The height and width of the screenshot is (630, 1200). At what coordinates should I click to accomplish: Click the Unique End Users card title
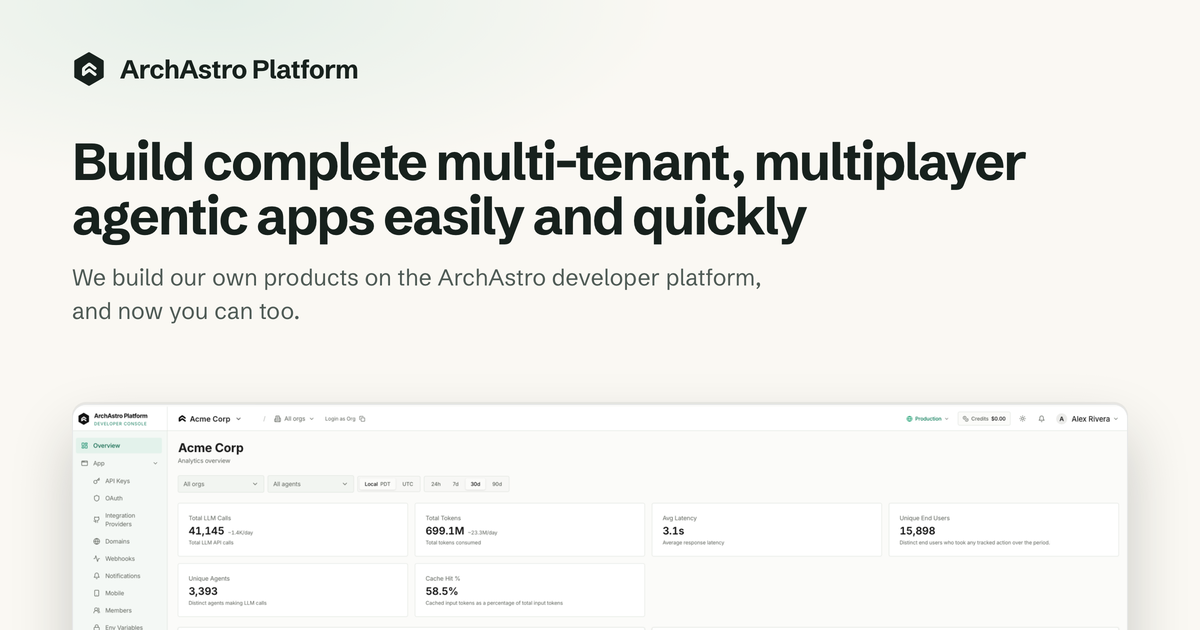[925, 518]
